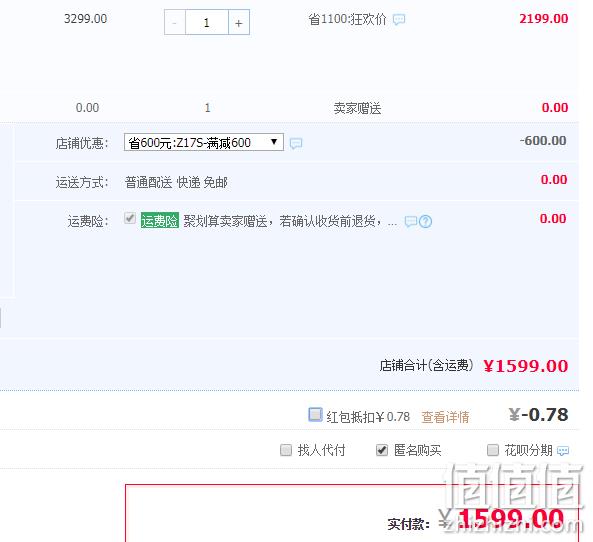Image resolution: width=593 pixels, height=542 pixels.
Task: Toggle the 运费险 checkbox
Action: click(130, 218)
